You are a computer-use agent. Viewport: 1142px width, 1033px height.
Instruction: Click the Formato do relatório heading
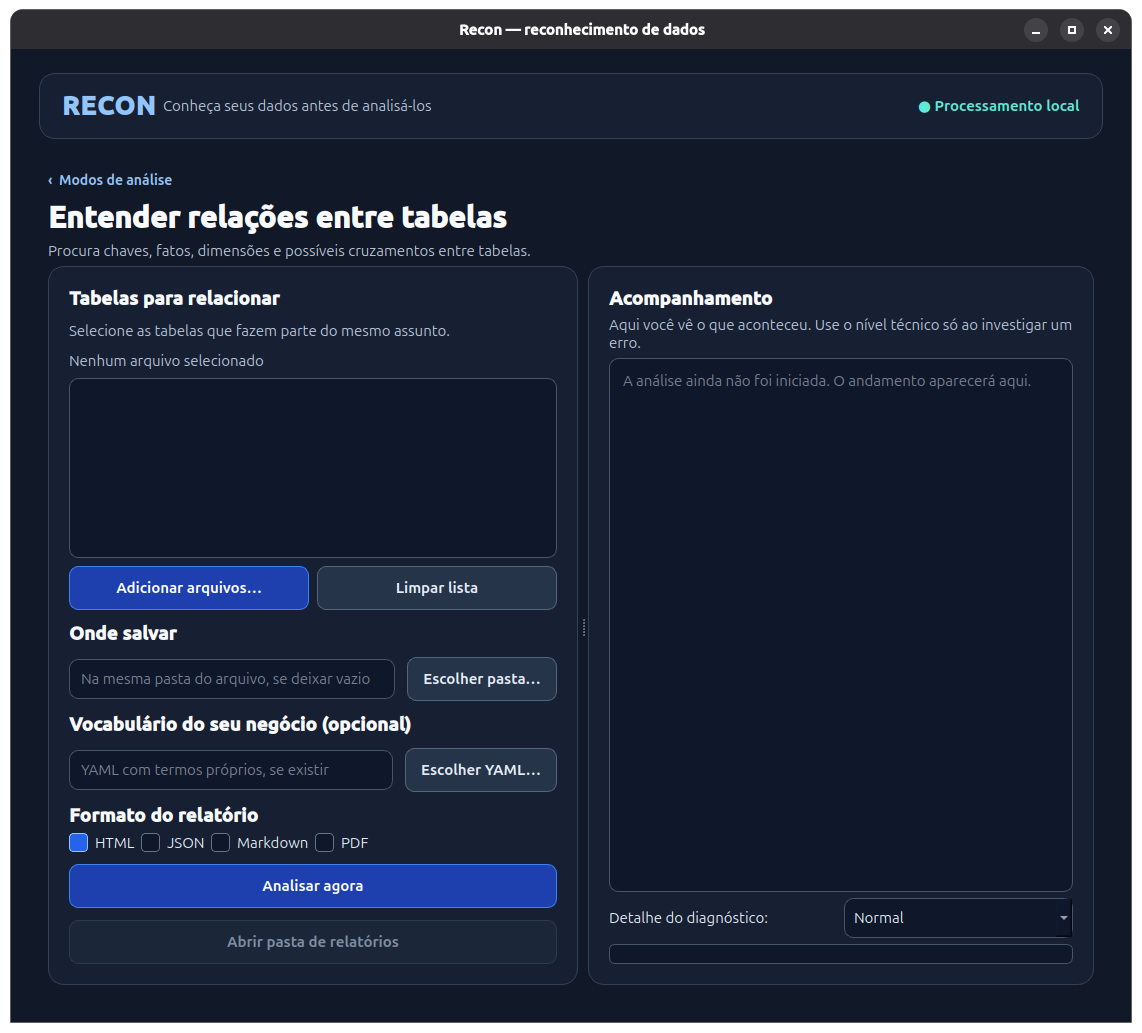coord(164,815)
